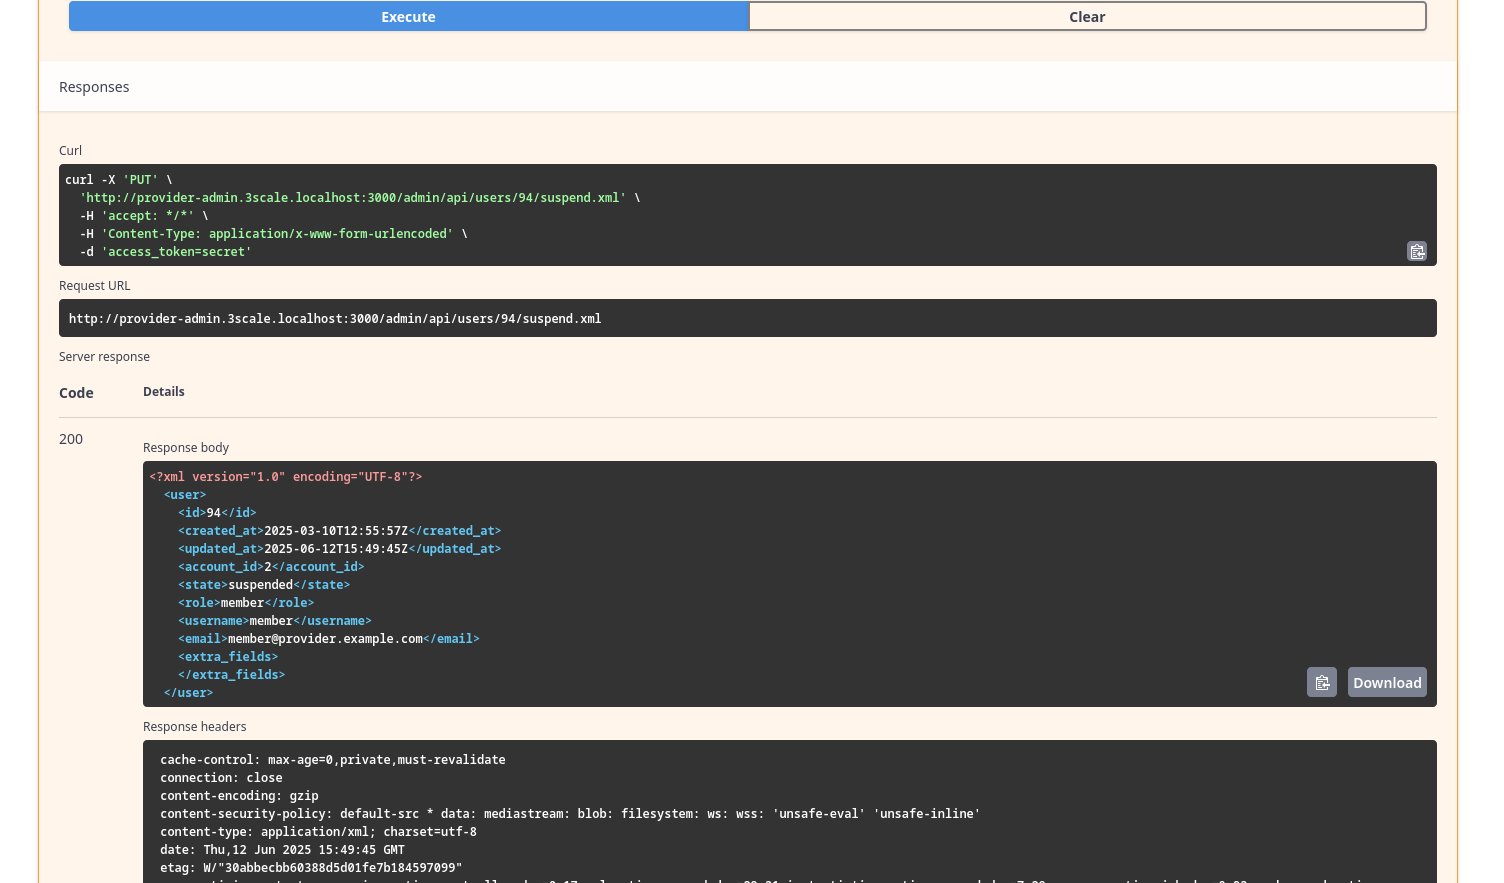The width and height of the screenshot is (1504, 883).
Task: Clear the executed response
Action: click(x=1087, y=17)
